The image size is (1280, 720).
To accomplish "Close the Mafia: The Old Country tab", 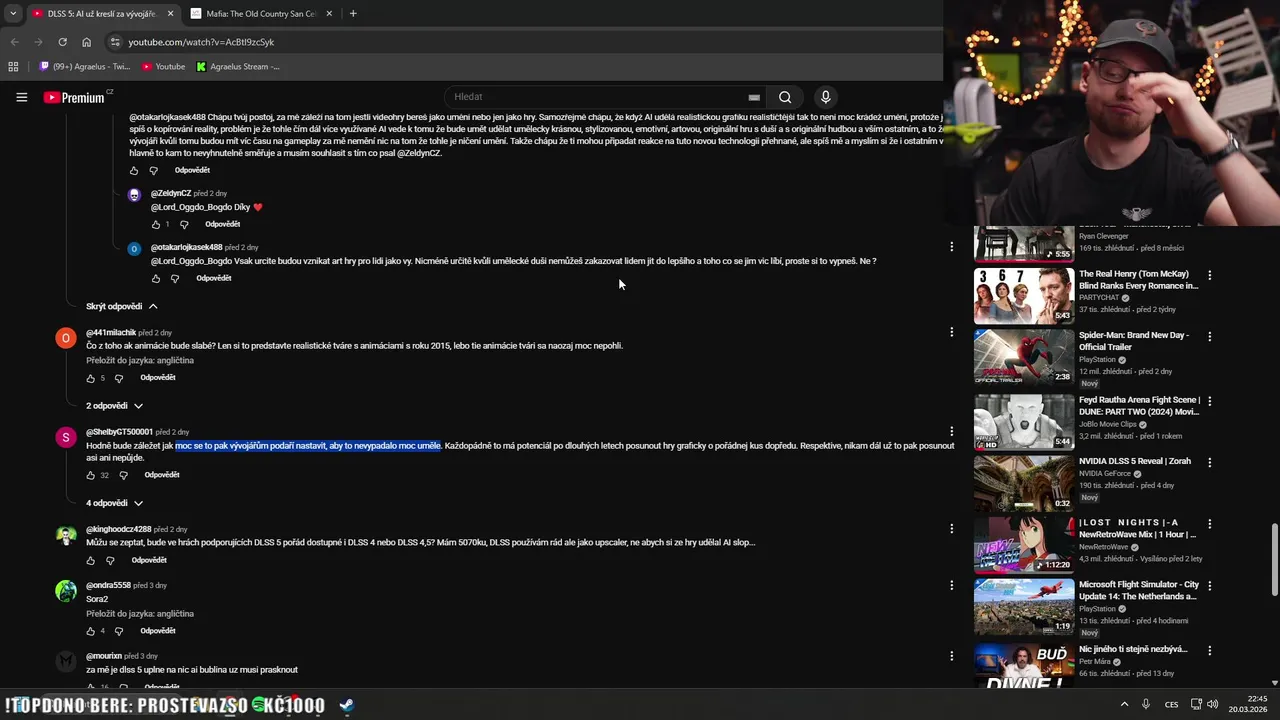I will click(328, 14).
